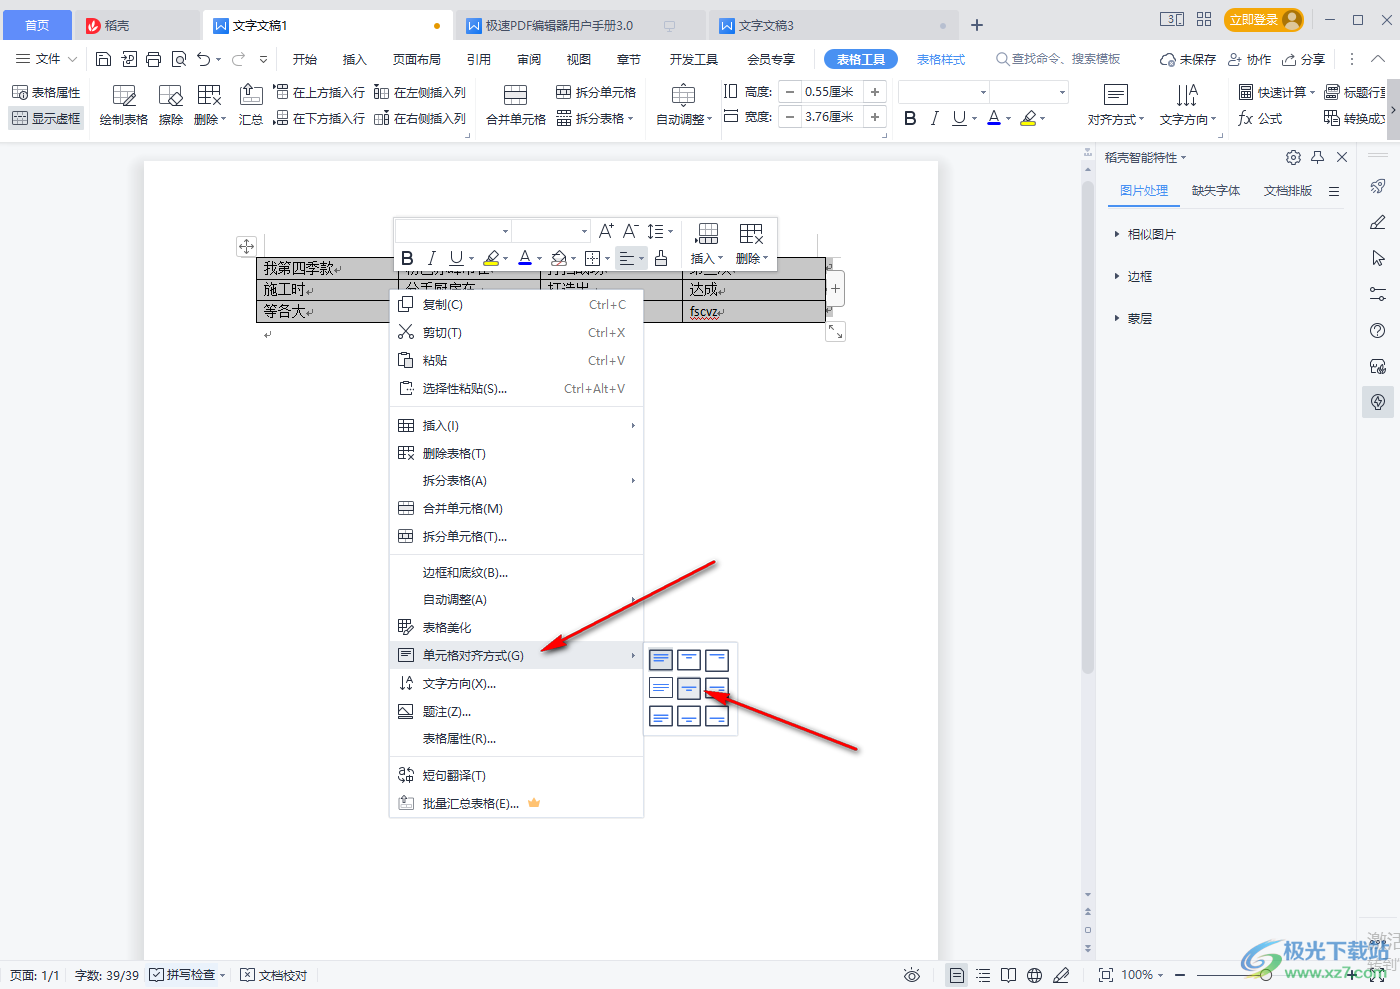Click the 立即登录 login button
Screen dimensions: 1400x989
(1264, 20)
